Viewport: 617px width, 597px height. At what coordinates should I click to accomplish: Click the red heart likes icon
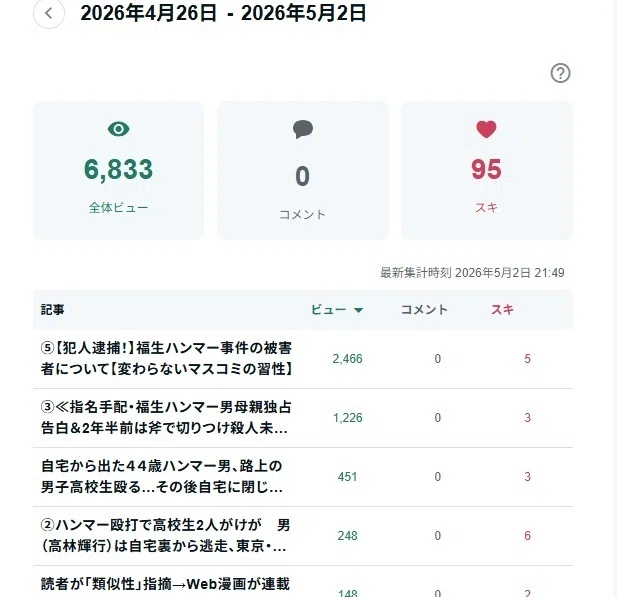pyautogui.click(x=486, y=129)
